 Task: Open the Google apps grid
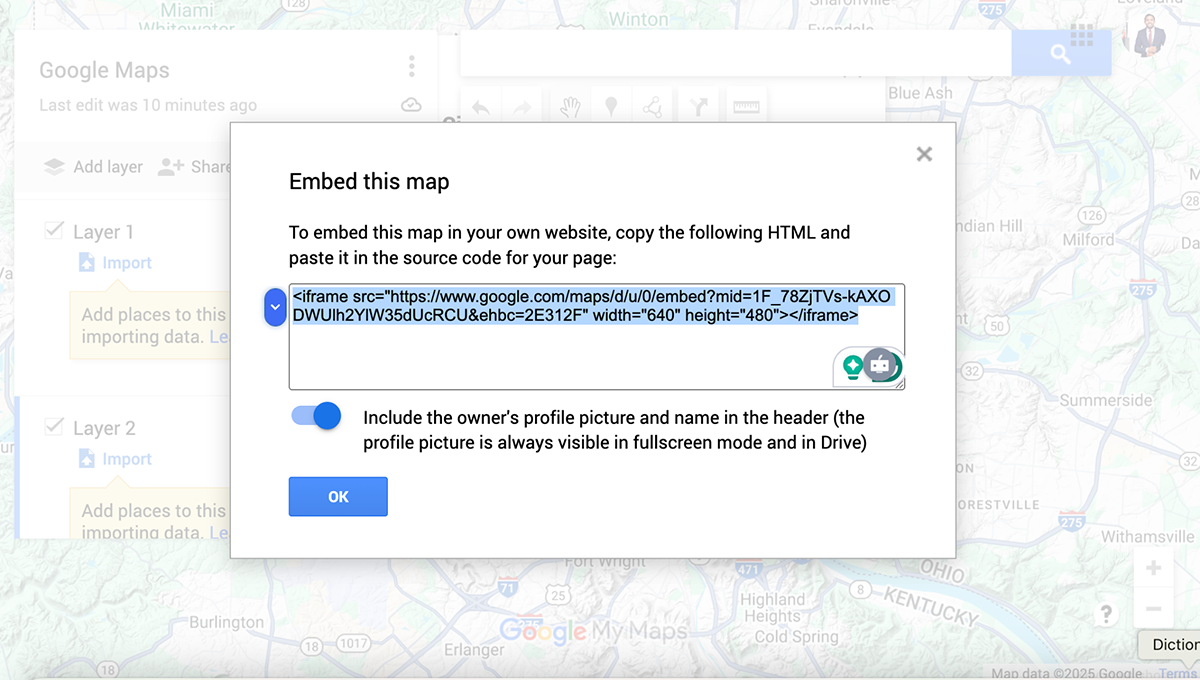[x=1082, y=37]
